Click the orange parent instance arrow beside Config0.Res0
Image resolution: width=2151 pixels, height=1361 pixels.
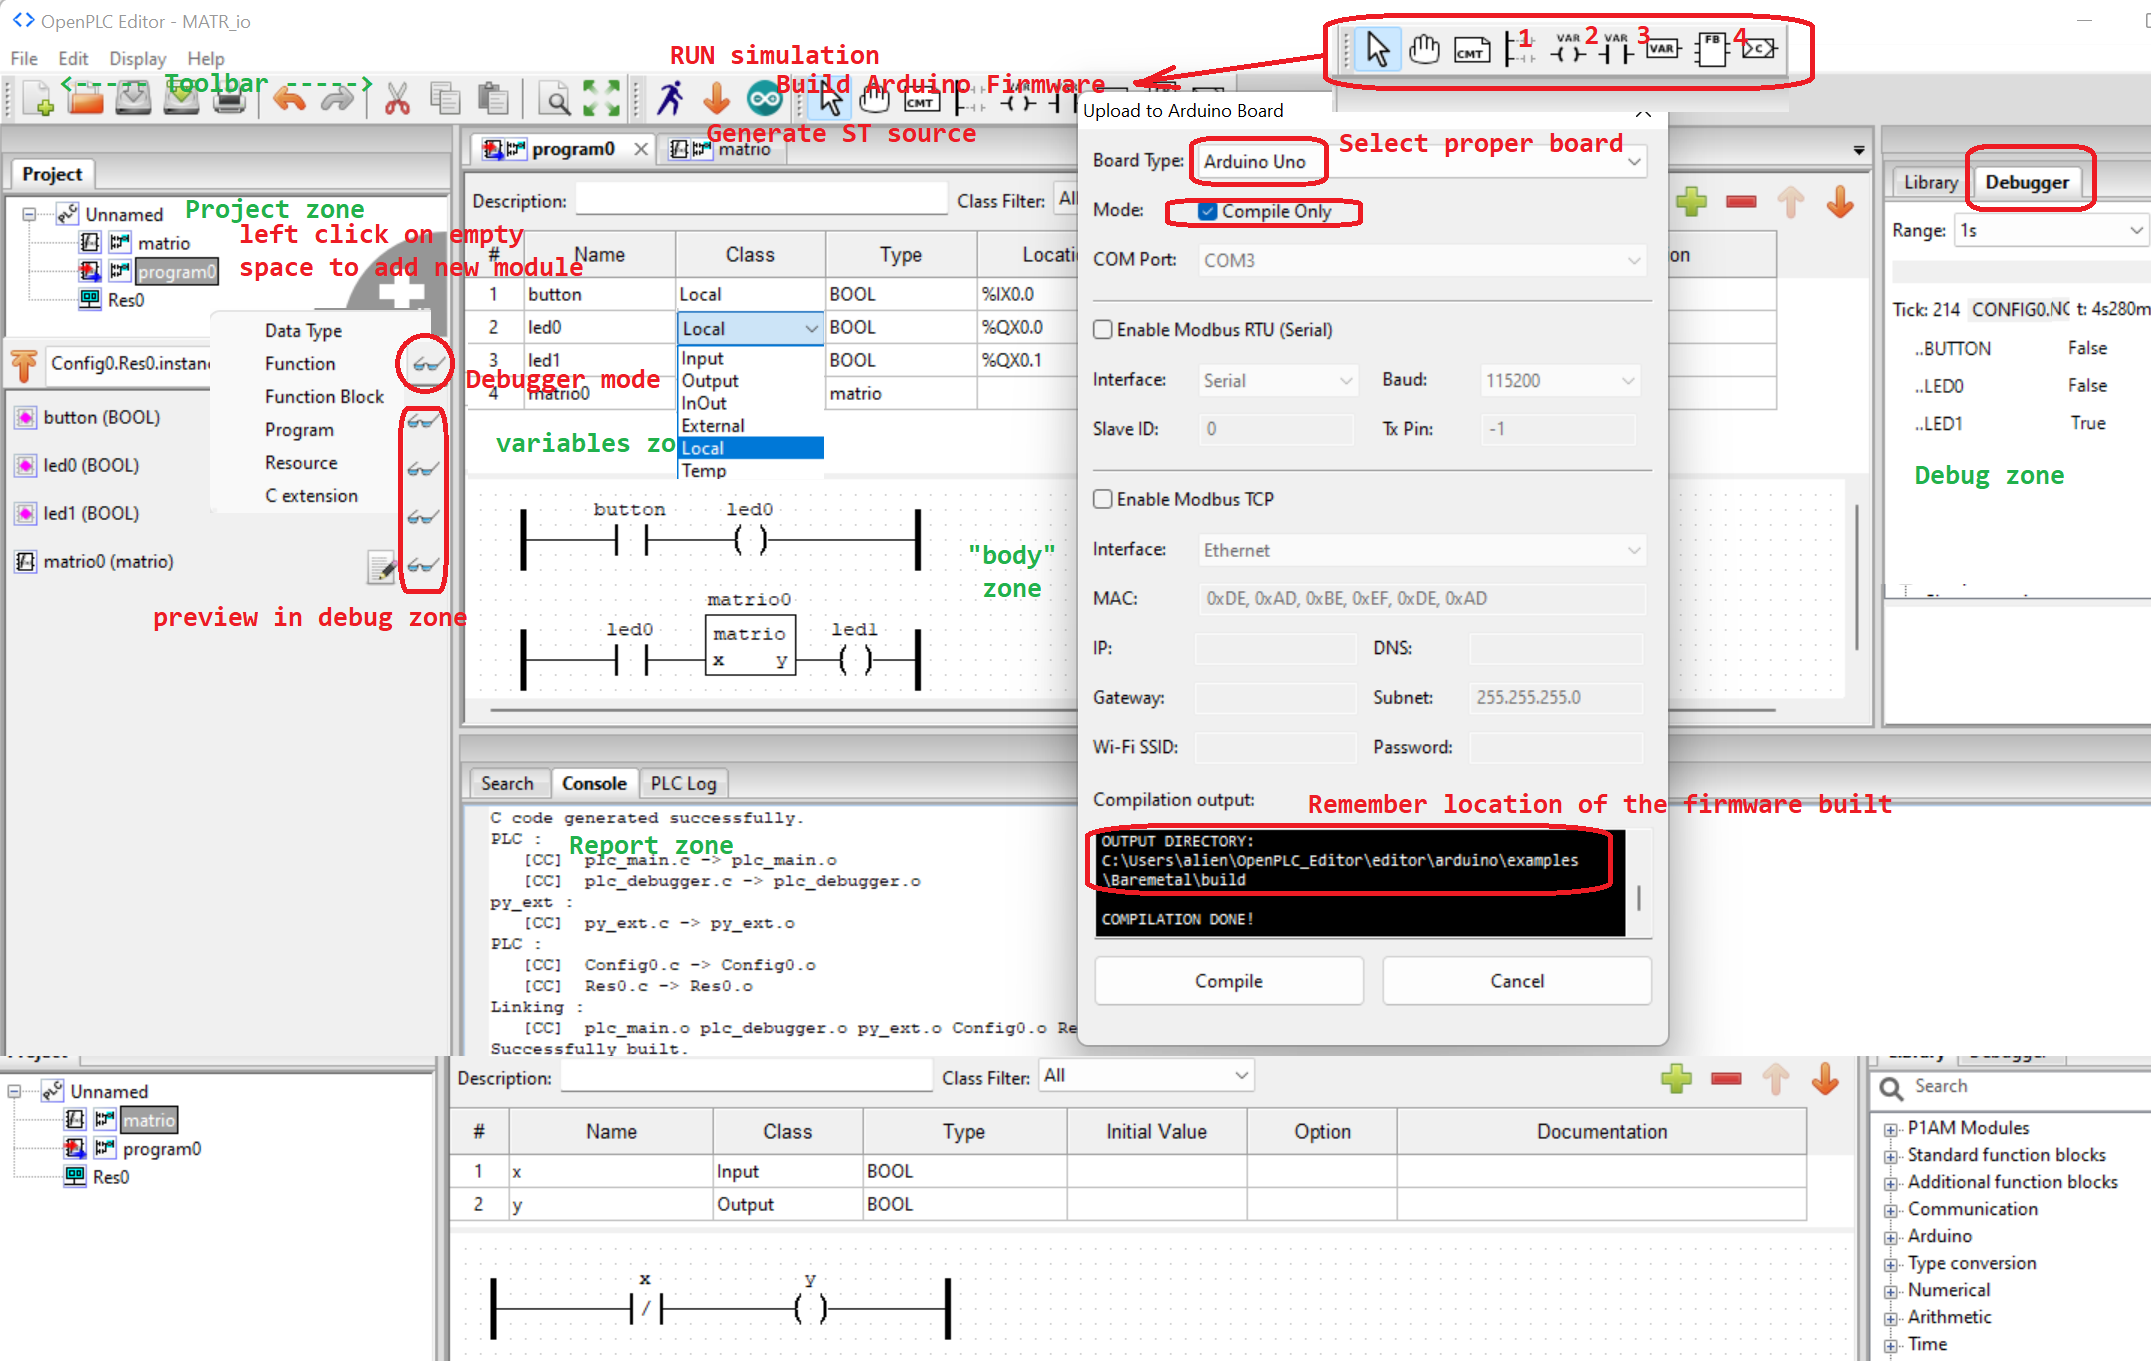(x=25, y=365)
